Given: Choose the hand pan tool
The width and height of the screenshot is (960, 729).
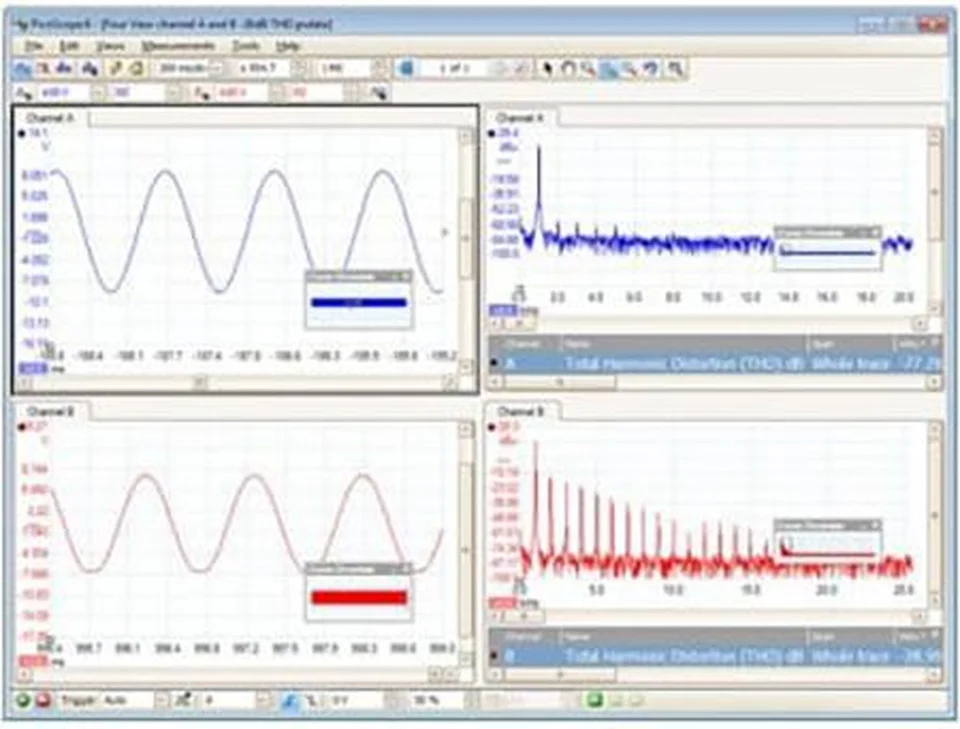Looking at the screenshot, I should 567,69.
